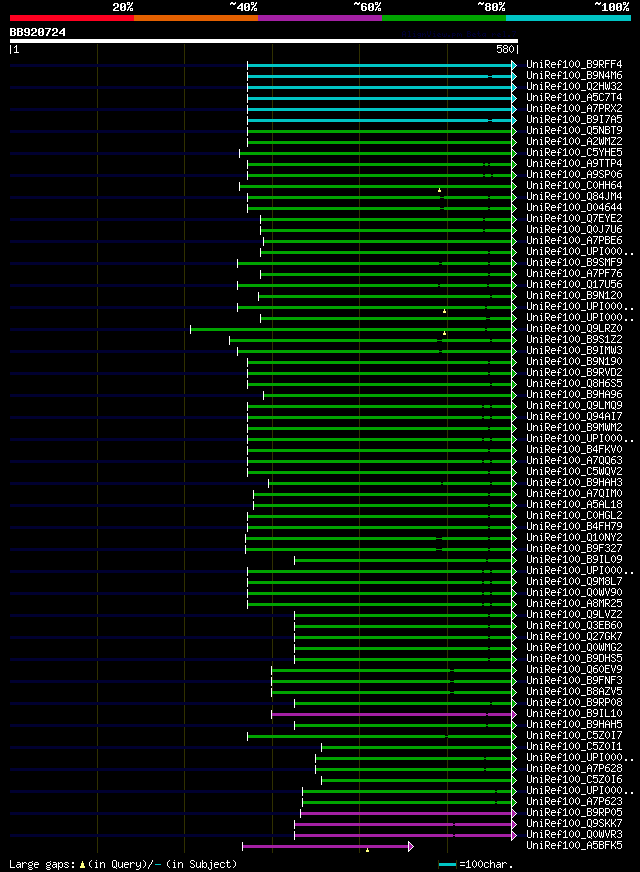
Task: Open hit UniRef100_A7PRX2
Action: [574, 108]
